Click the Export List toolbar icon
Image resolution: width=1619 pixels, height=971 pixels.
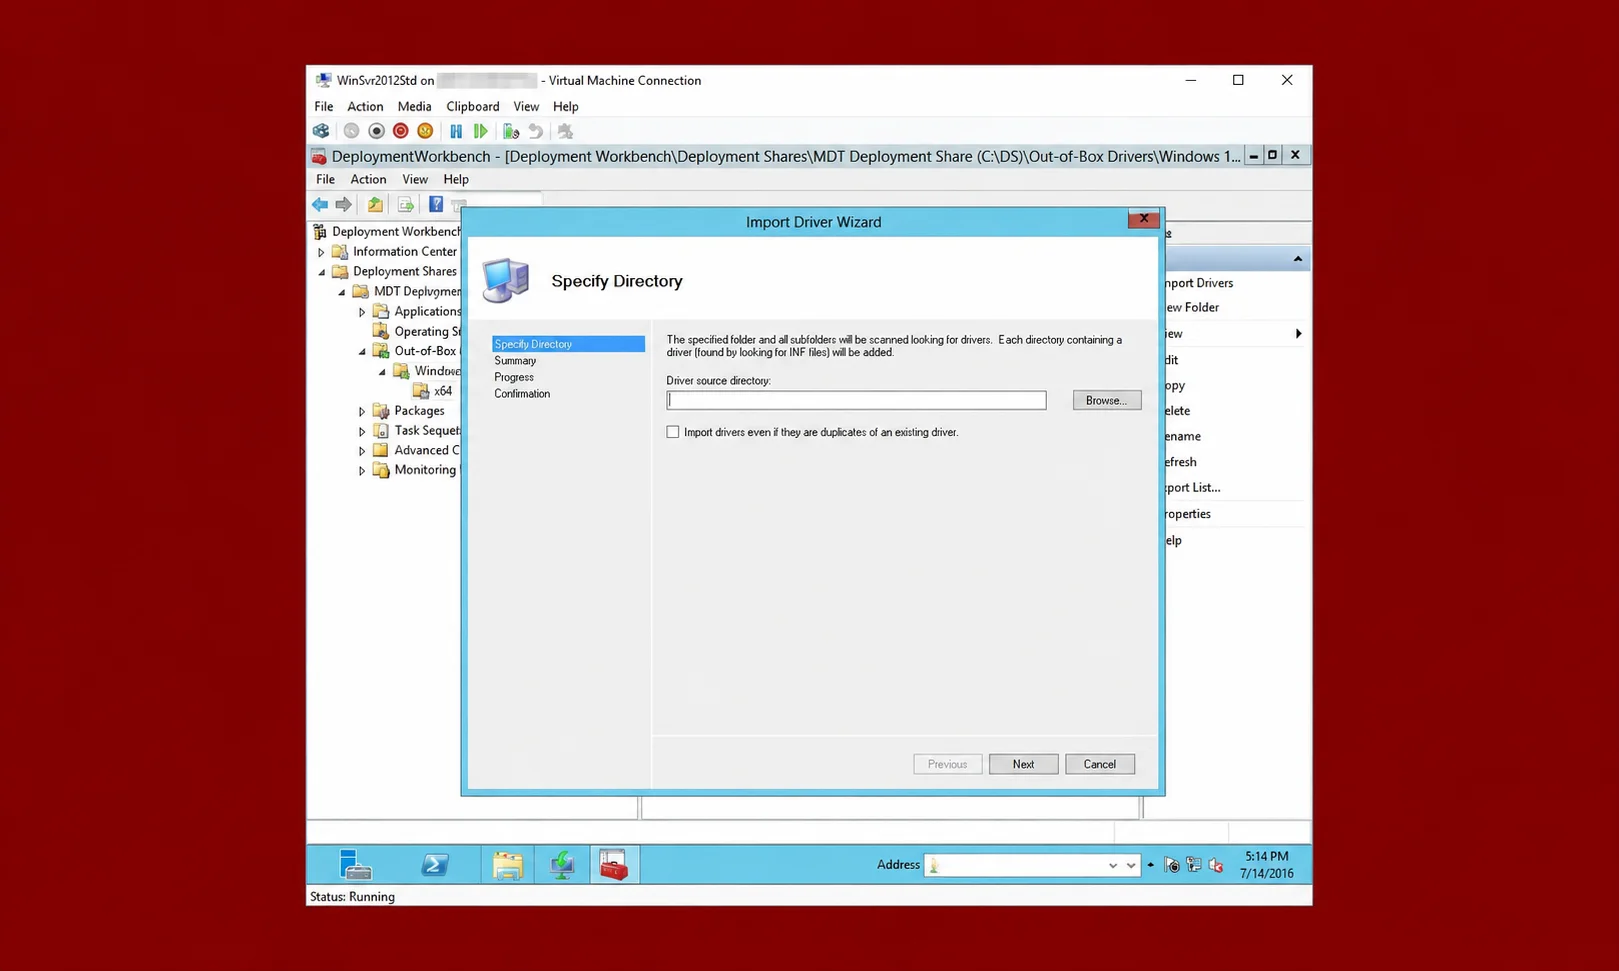(x=405, y=204)
